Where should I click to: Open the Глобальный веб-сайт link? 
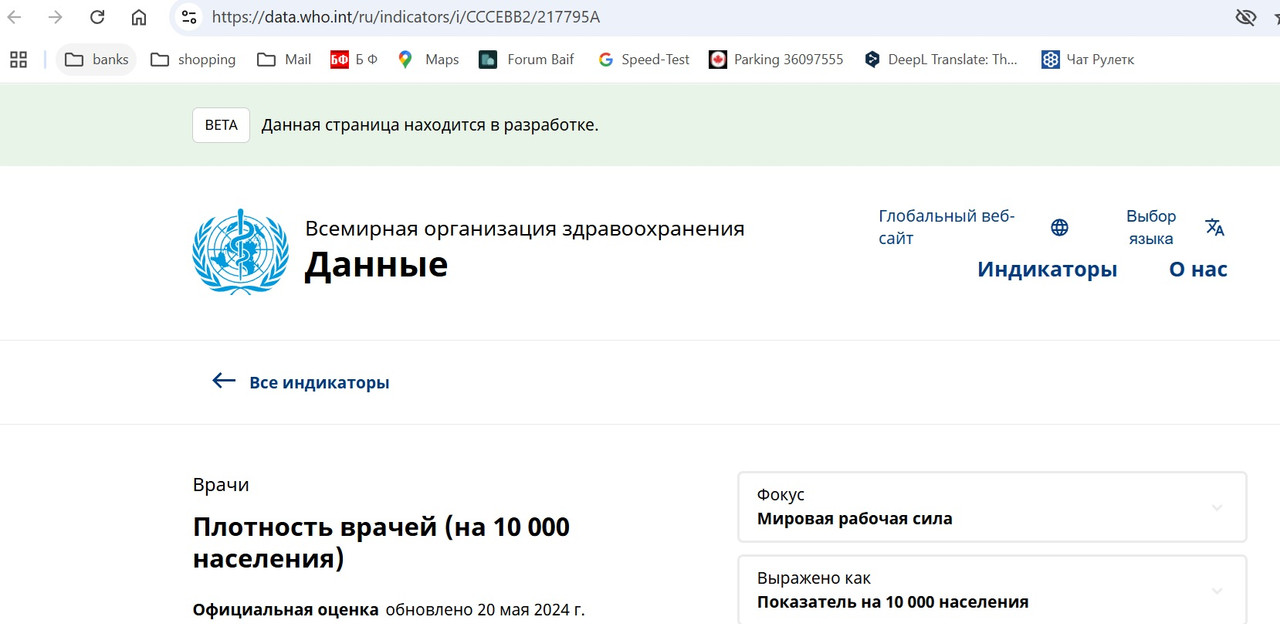click(946, 227)
